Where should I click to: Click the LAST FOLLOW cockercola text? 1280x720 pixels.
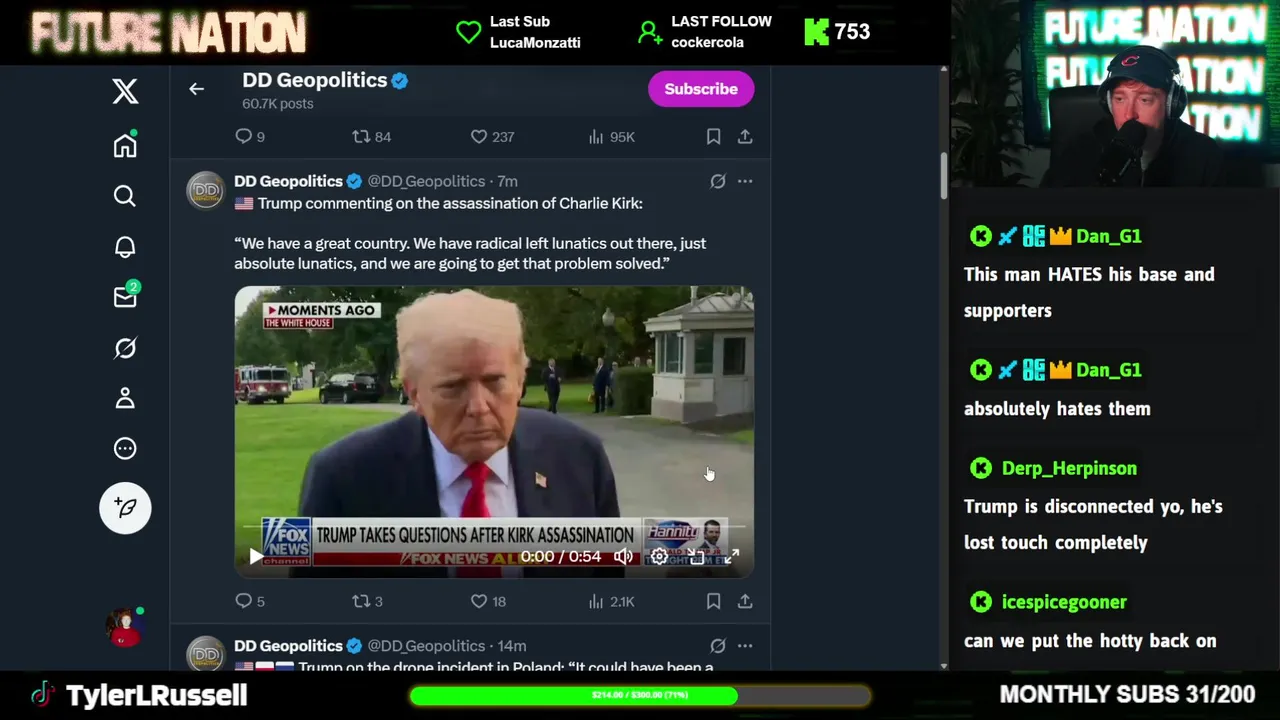[721, 32]
